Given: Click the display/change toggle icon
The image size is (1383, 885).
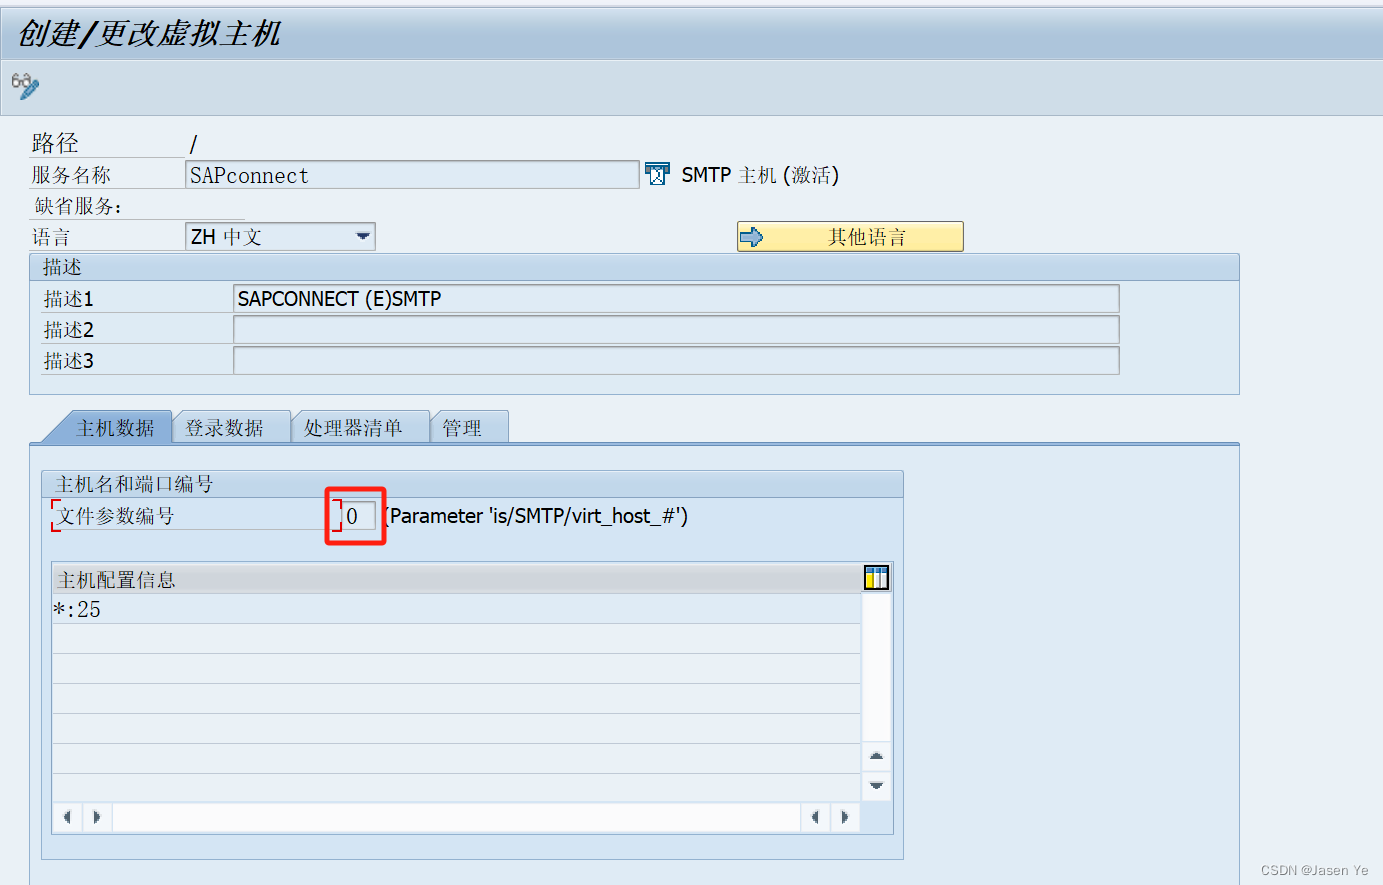Looking at the screenshot, I should [24, 85].
